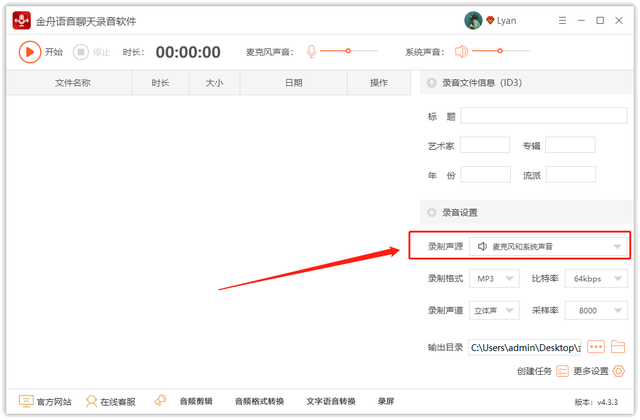Screen dimensions: 640x420
Task: Click the user avatar next to Lyan
Action: pos(473,20)
